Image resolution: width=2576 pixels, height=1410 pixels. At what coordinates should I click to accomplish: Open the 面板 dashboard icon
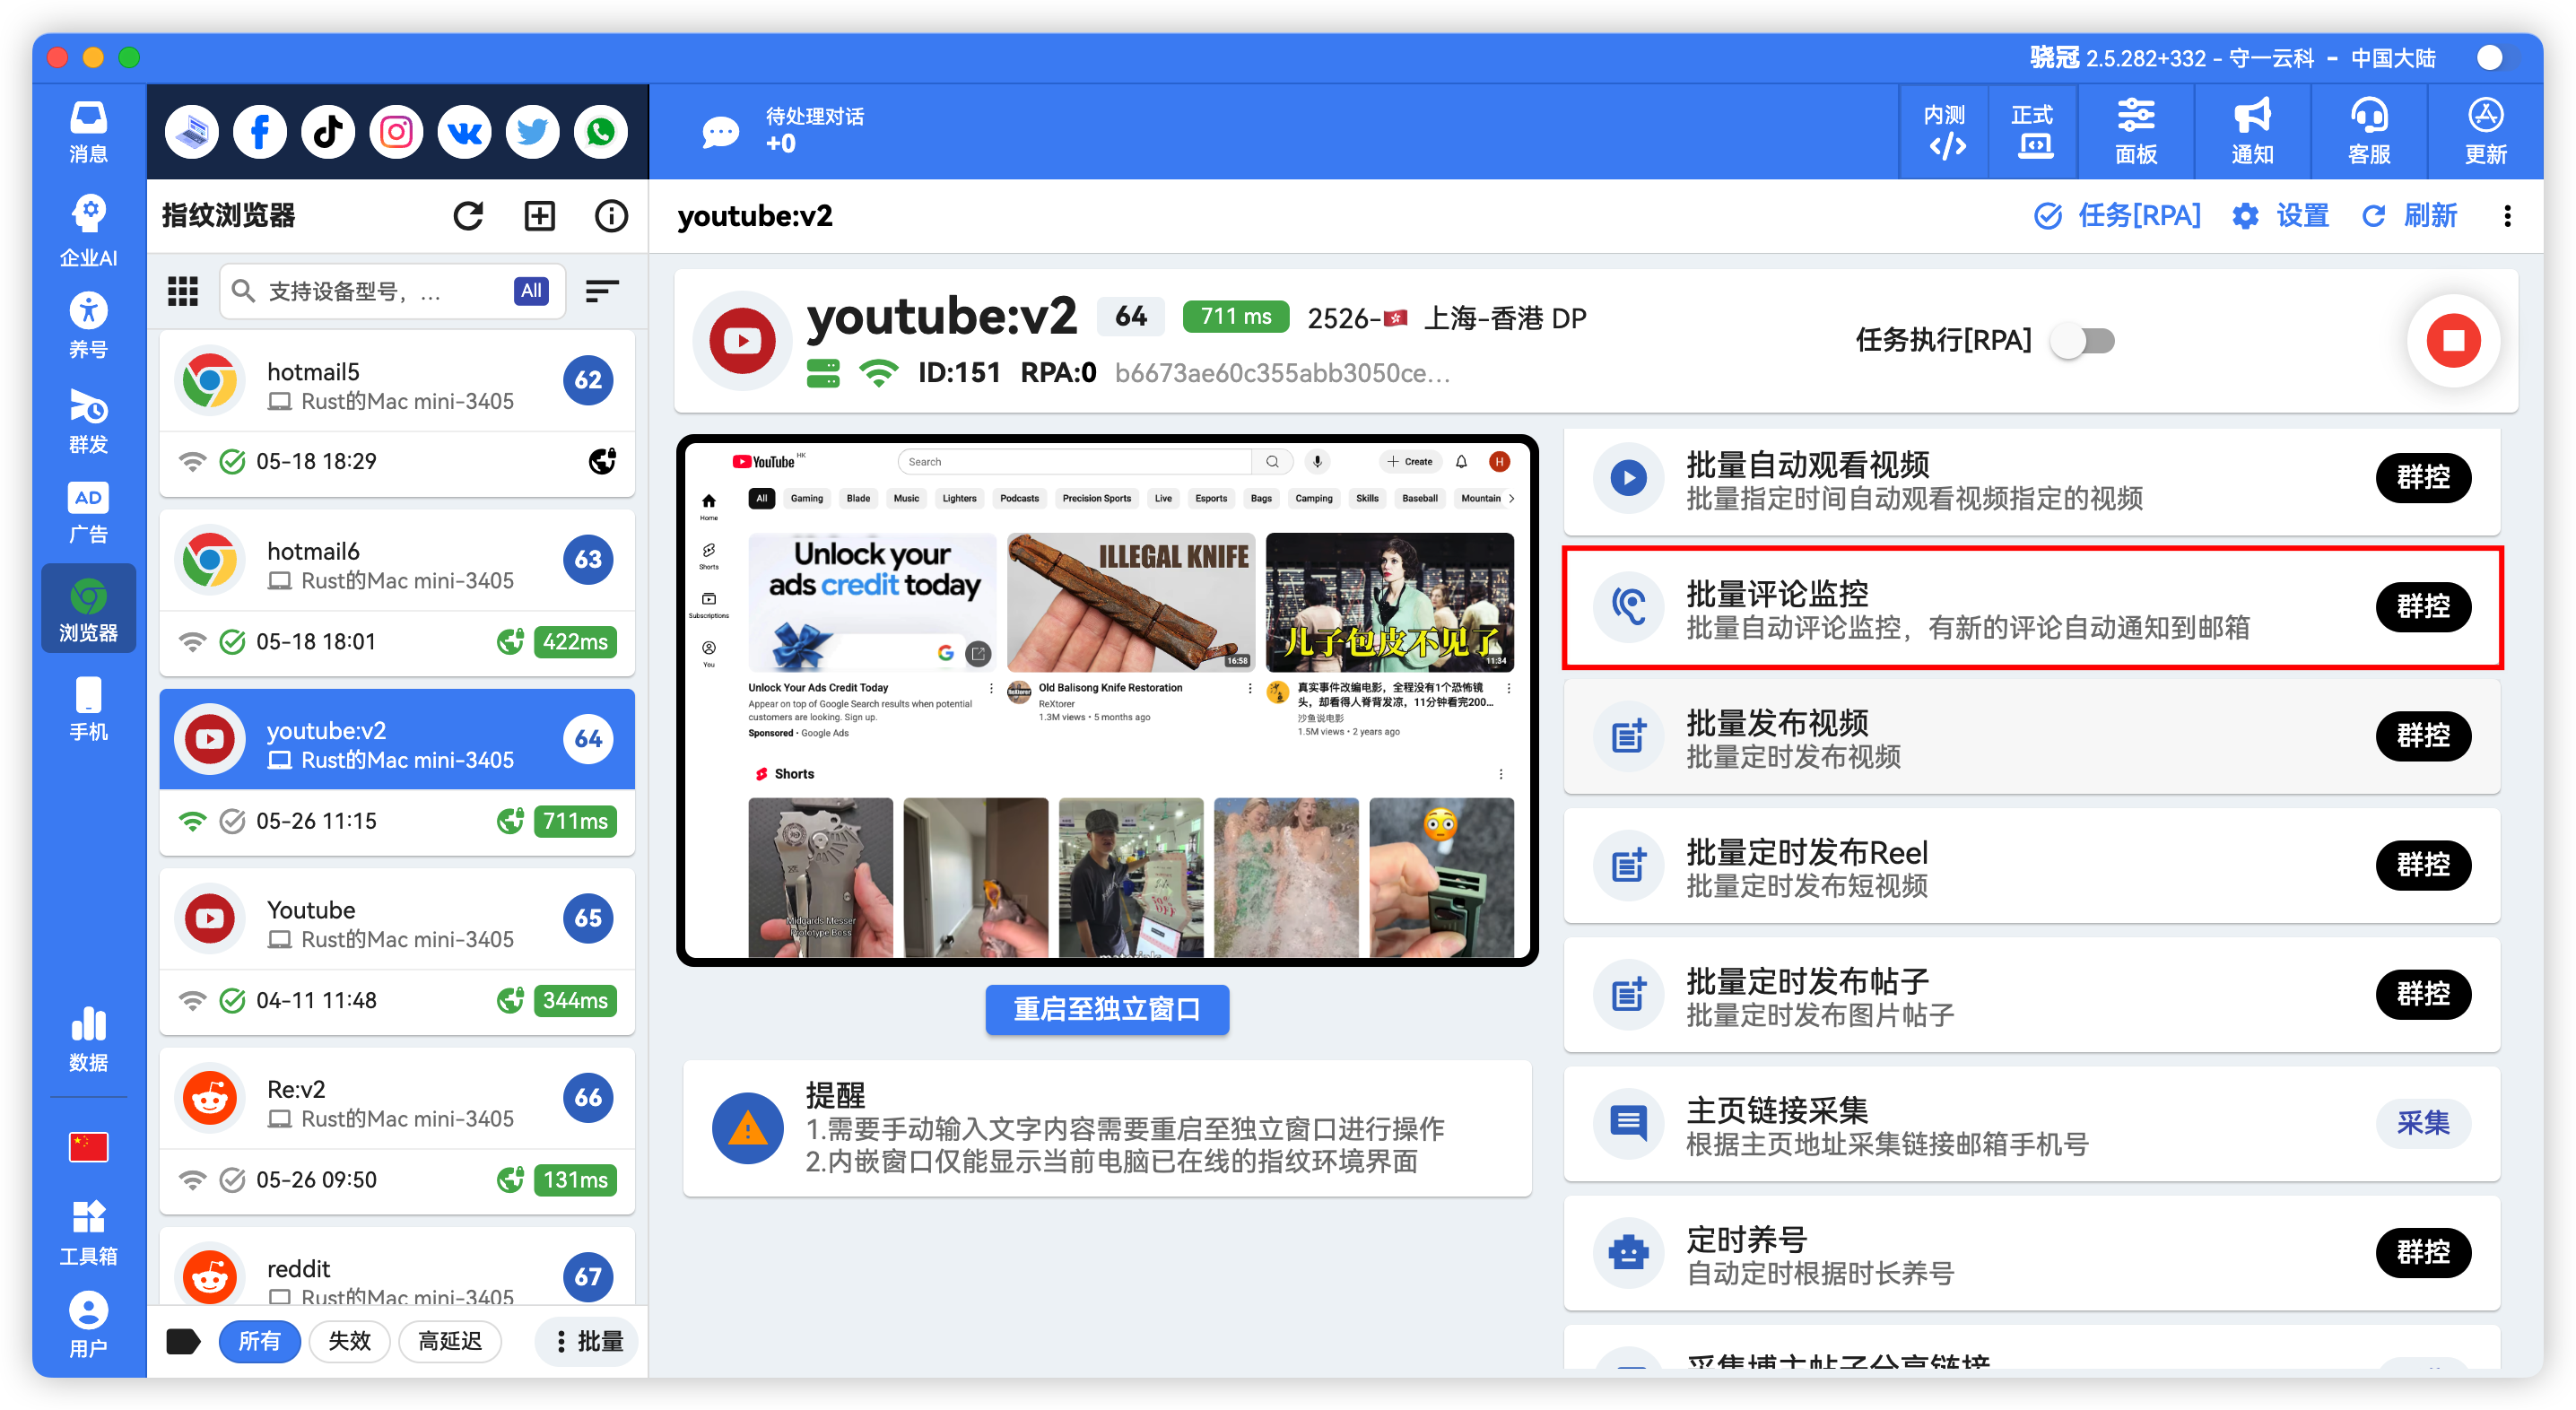pos(2136,131)
